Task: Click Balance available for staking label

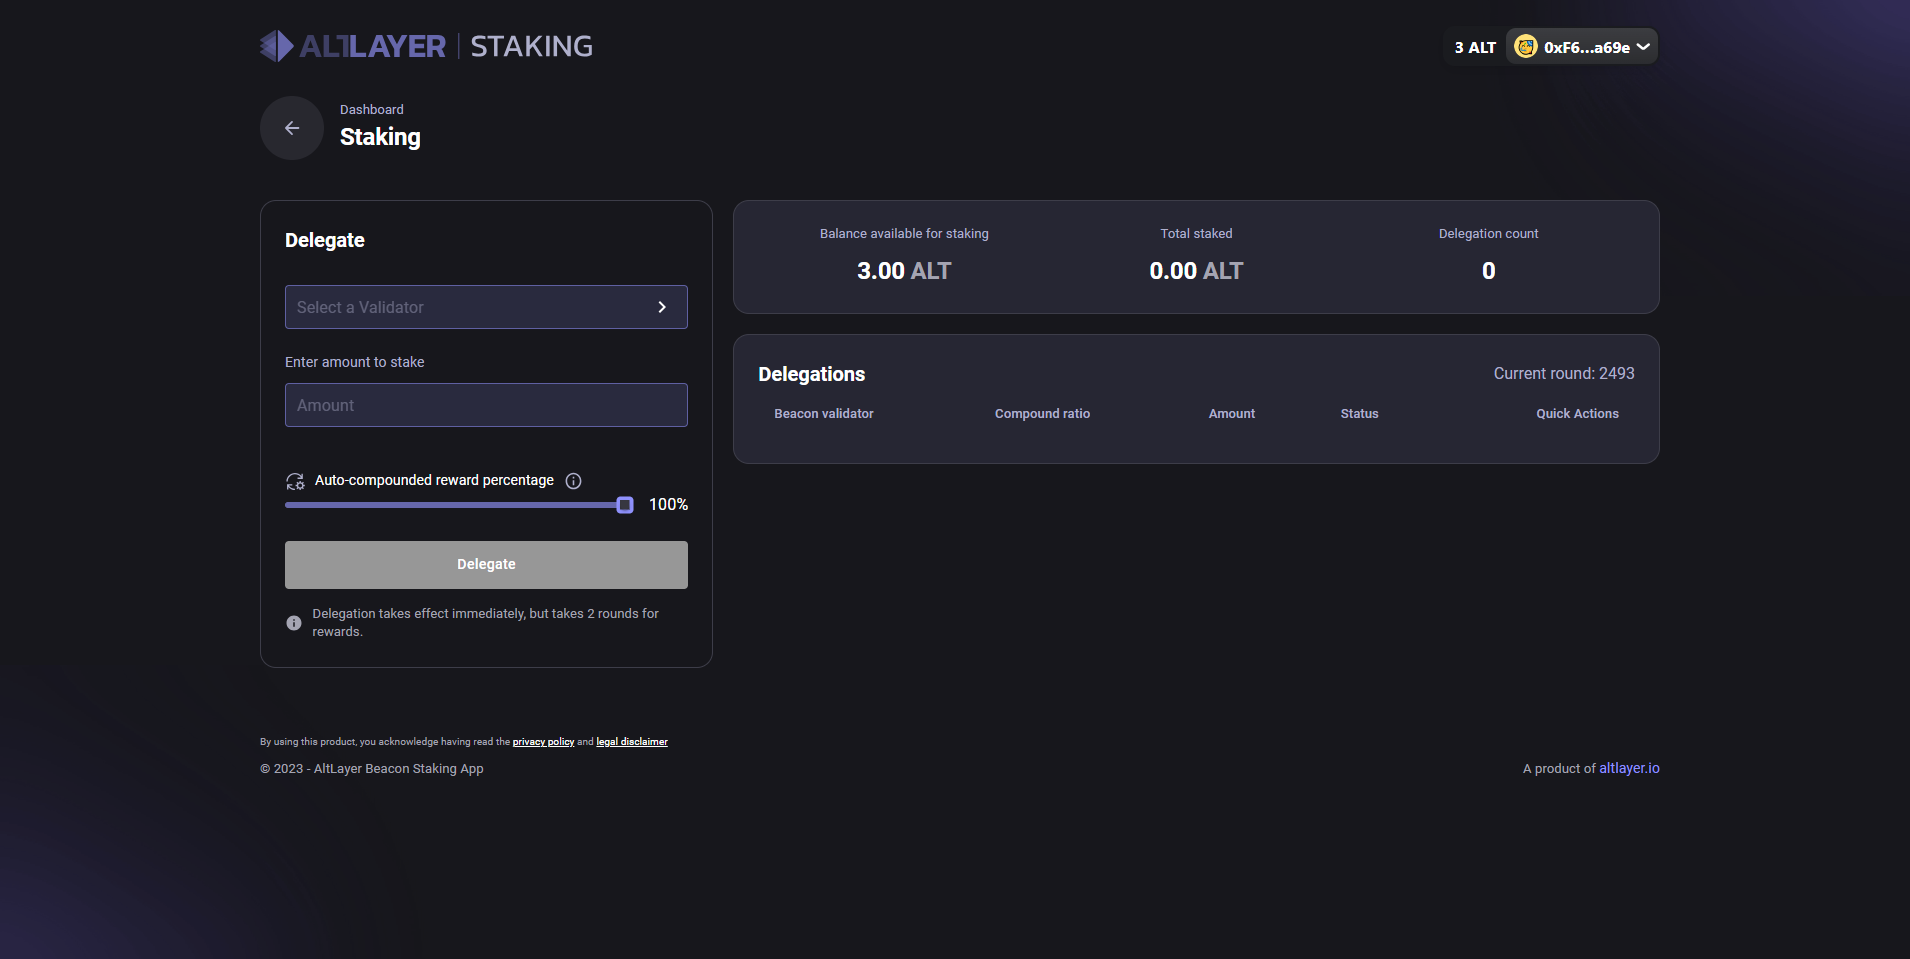Action: pyautogui.click(x=904, y=234)
